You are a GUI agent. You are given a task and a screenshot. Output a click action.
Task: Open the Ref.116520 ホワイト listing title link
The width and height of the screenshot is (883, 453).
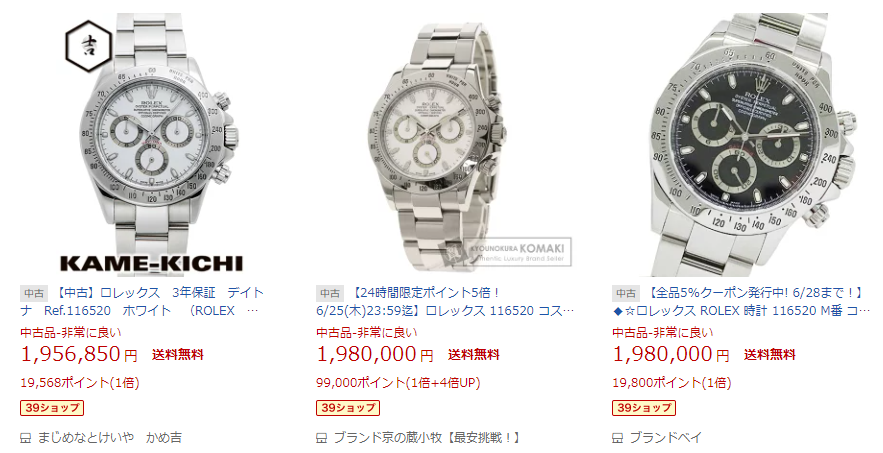click(160, 301)
